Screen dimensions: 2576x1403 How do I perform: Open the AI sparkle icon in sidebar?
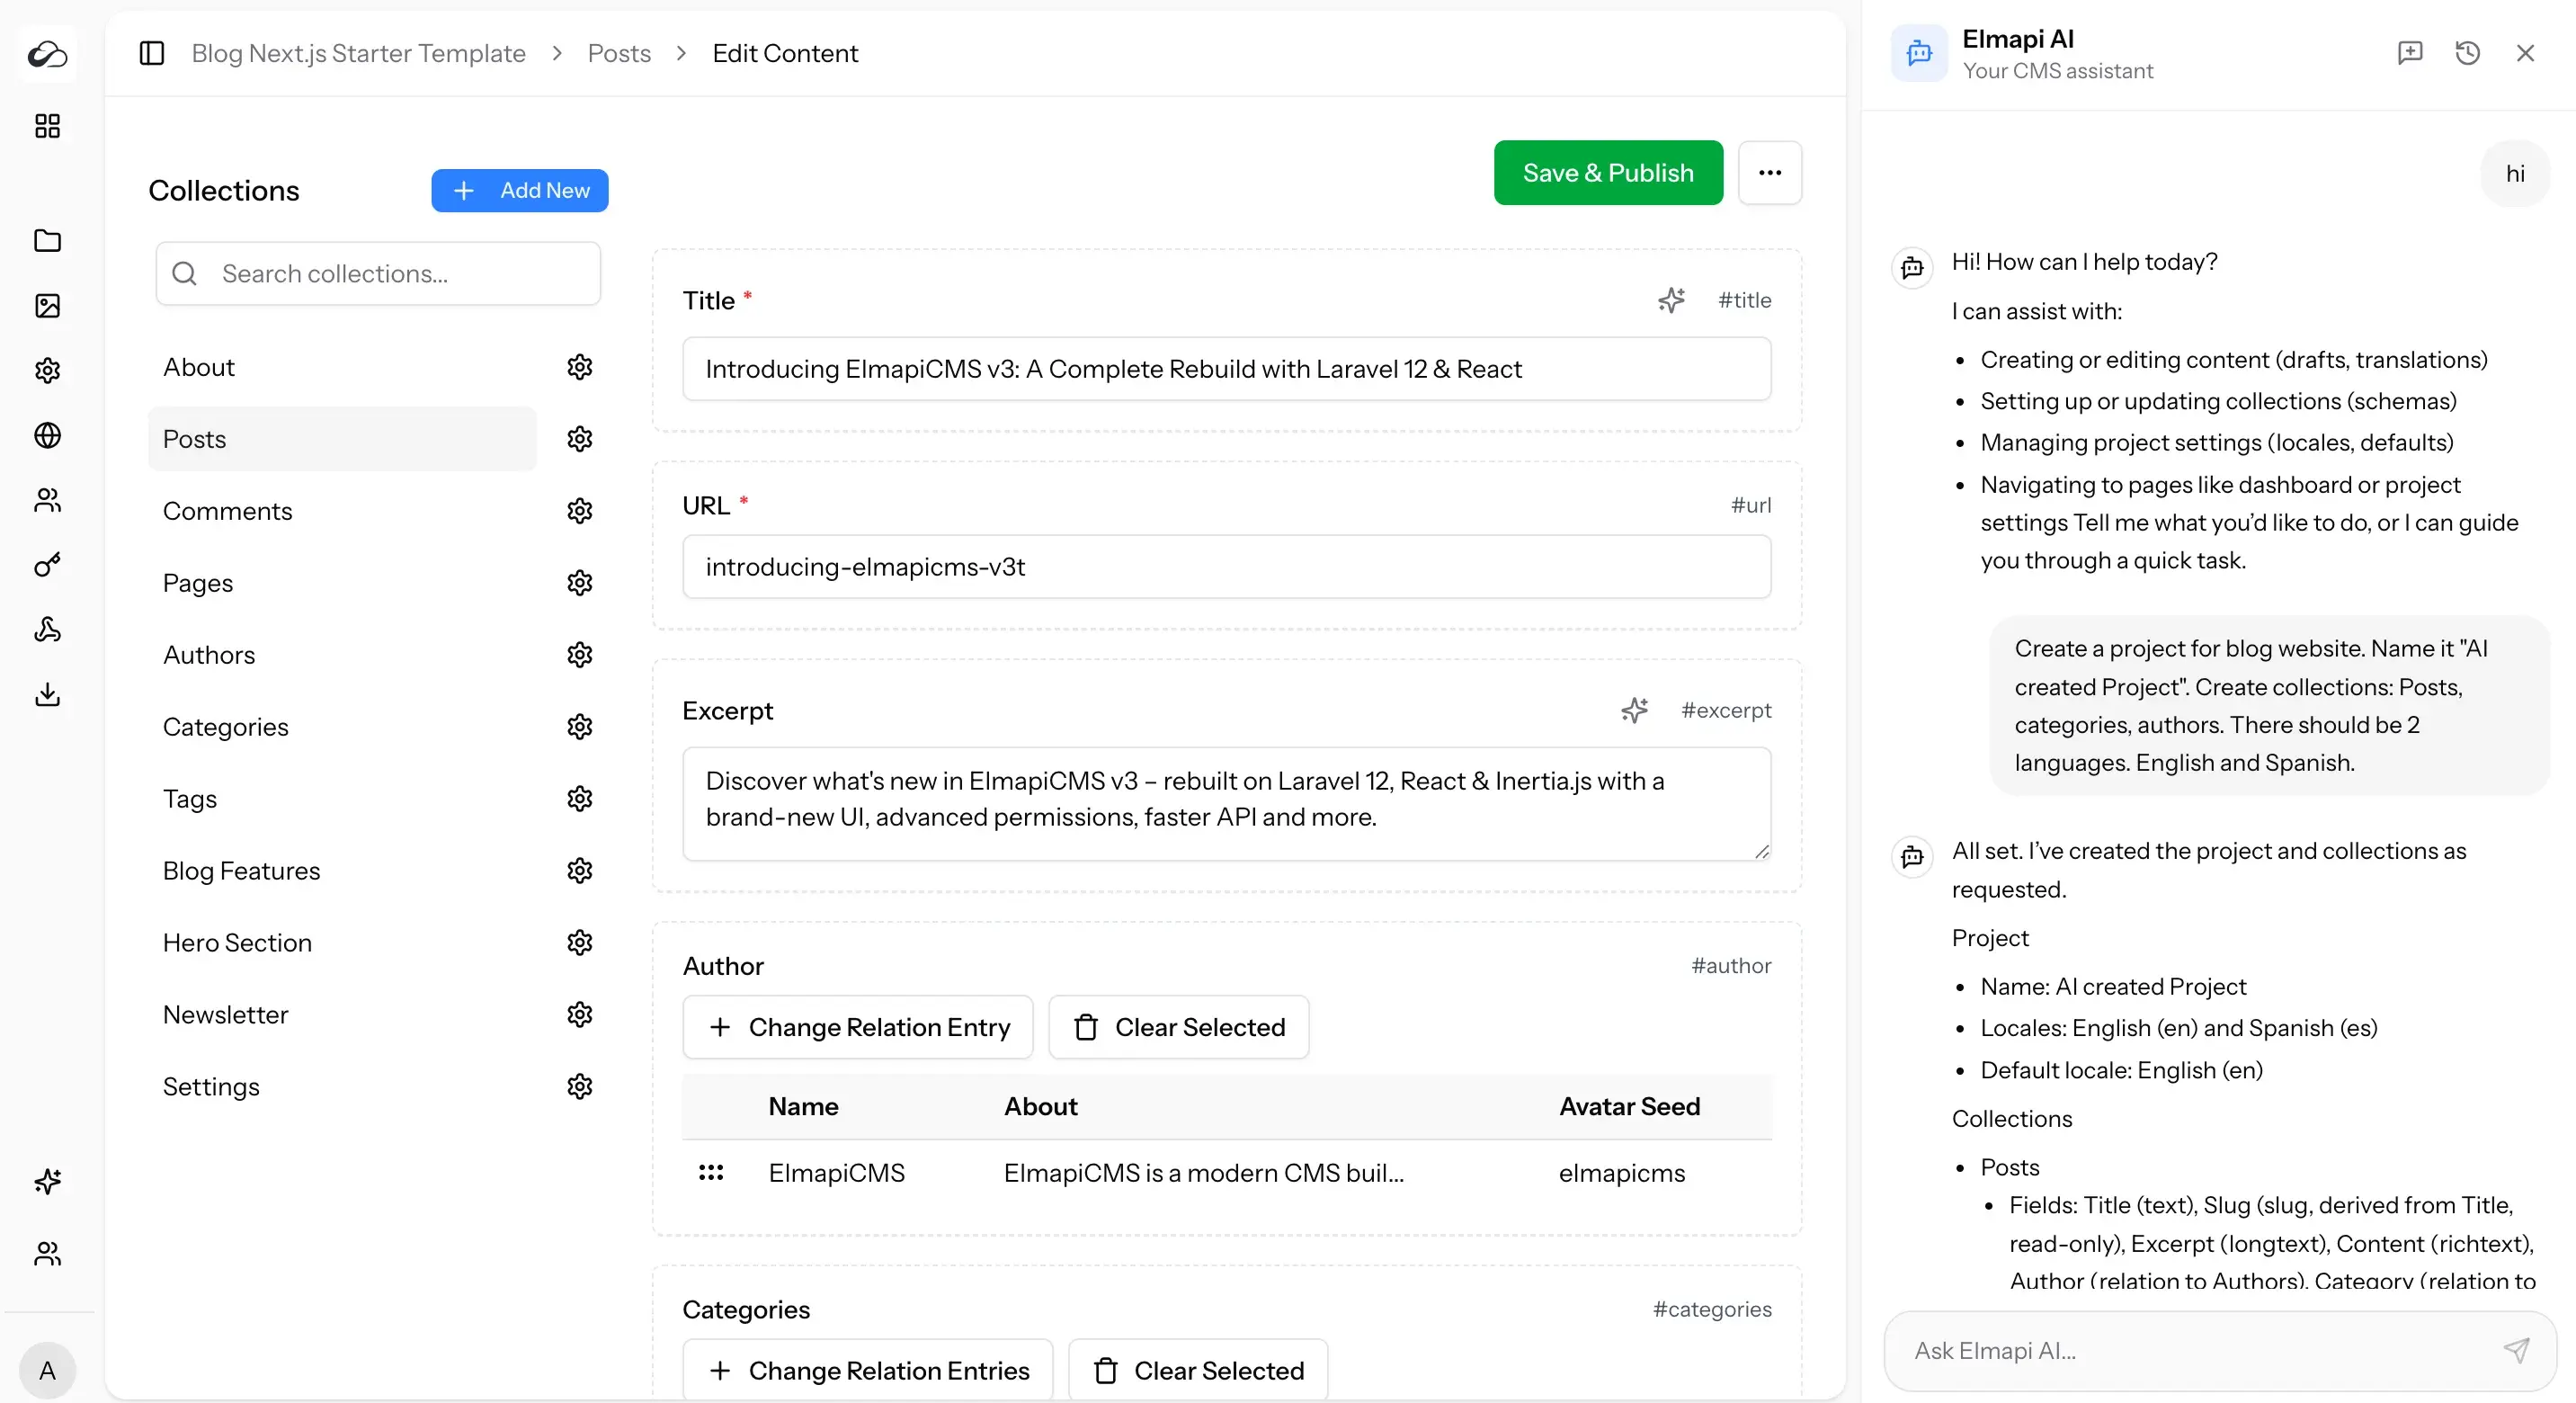pos(47,1182)
